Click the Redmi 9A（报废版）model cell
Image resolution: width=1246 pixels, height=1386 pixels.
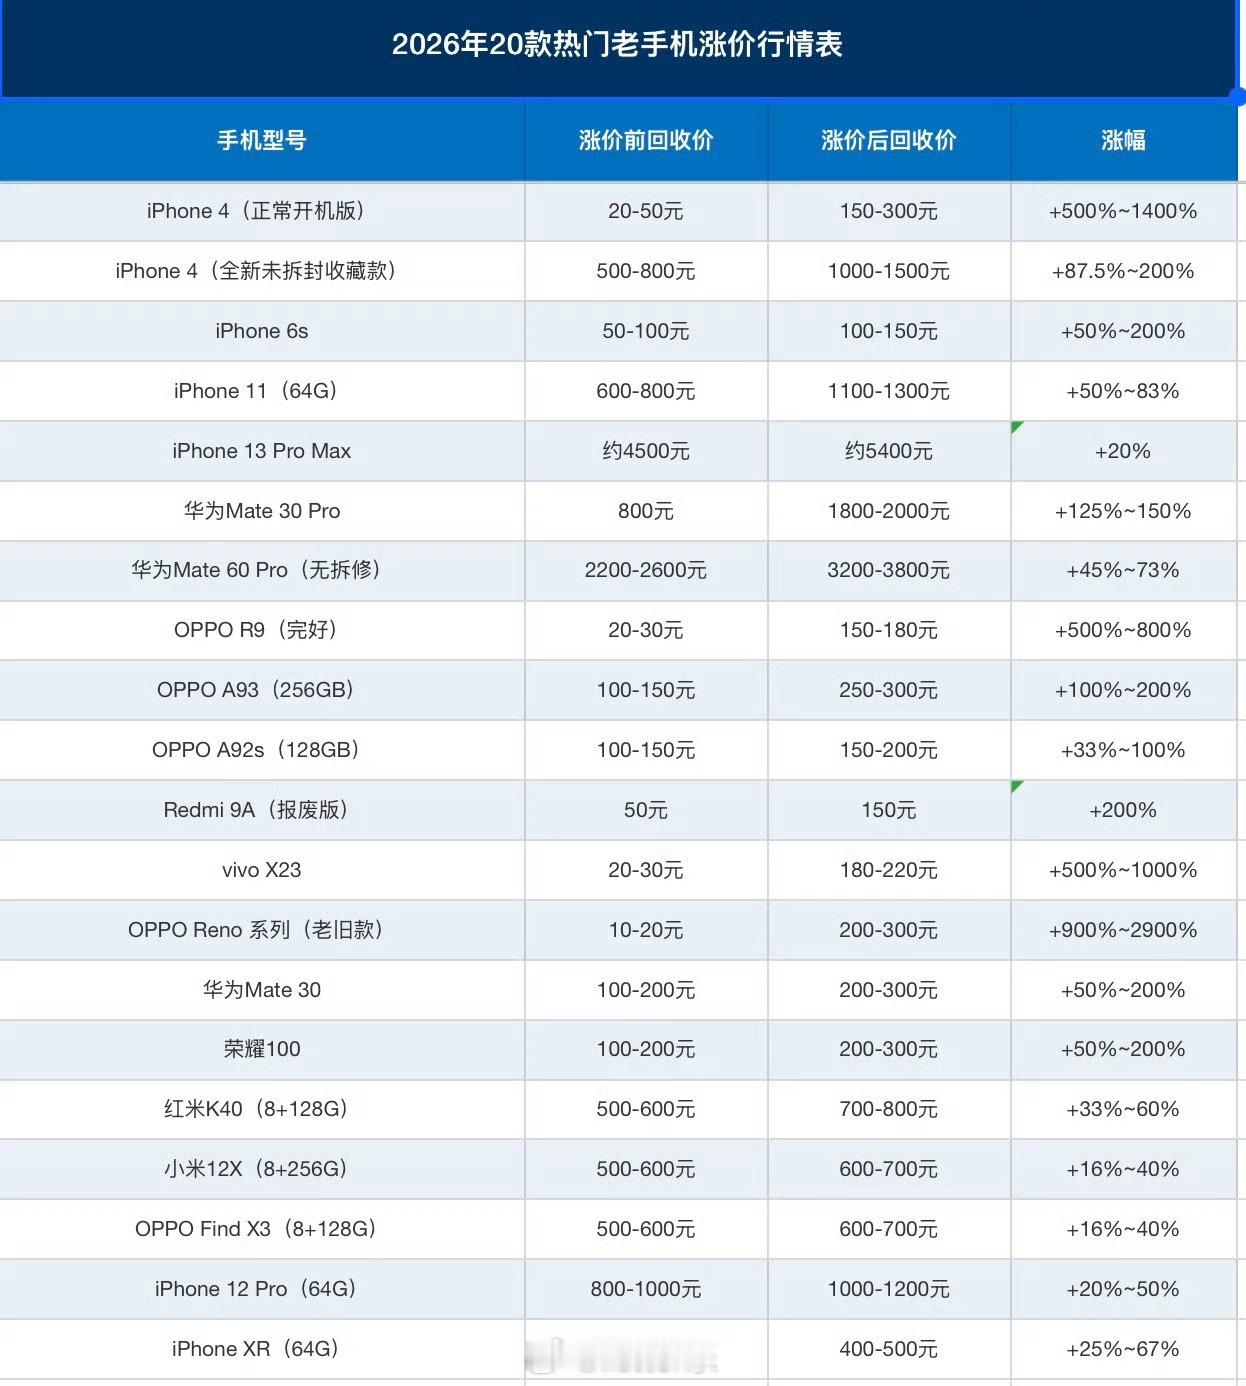(x=262, y=810)
